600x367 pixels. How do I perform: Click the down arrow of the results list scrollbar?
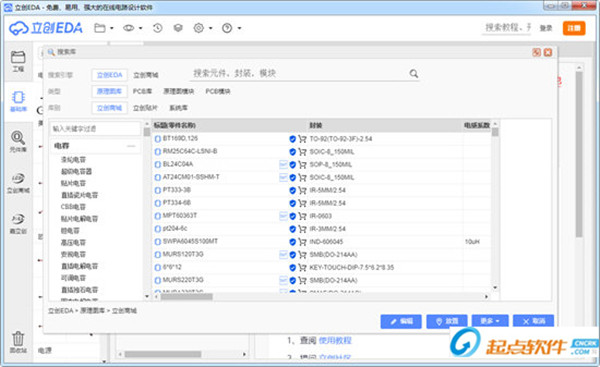495,287
